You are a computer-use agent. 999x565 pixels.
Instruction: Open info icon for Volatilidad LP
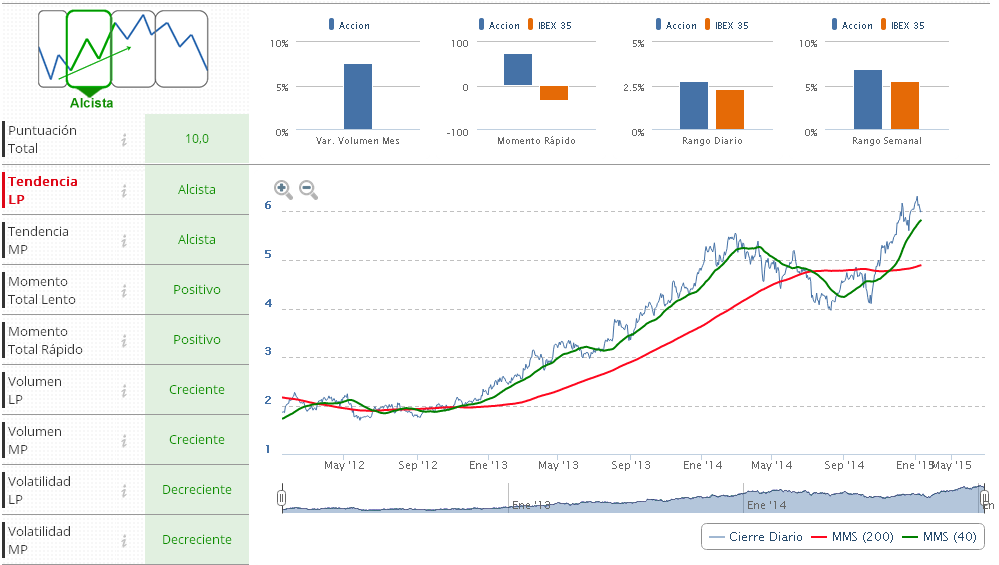click(x=124, y=490)
